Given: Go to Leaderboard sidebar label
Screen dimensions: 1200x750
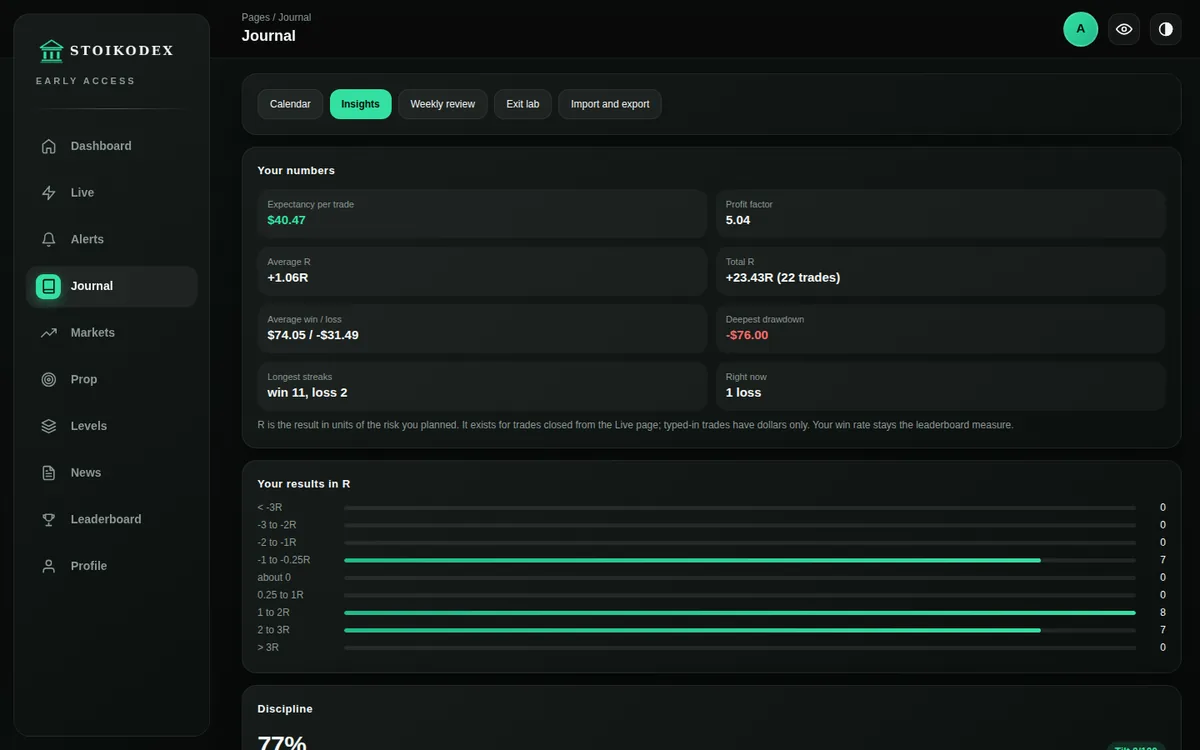Looking at the screenshot, I should point(106,519).
